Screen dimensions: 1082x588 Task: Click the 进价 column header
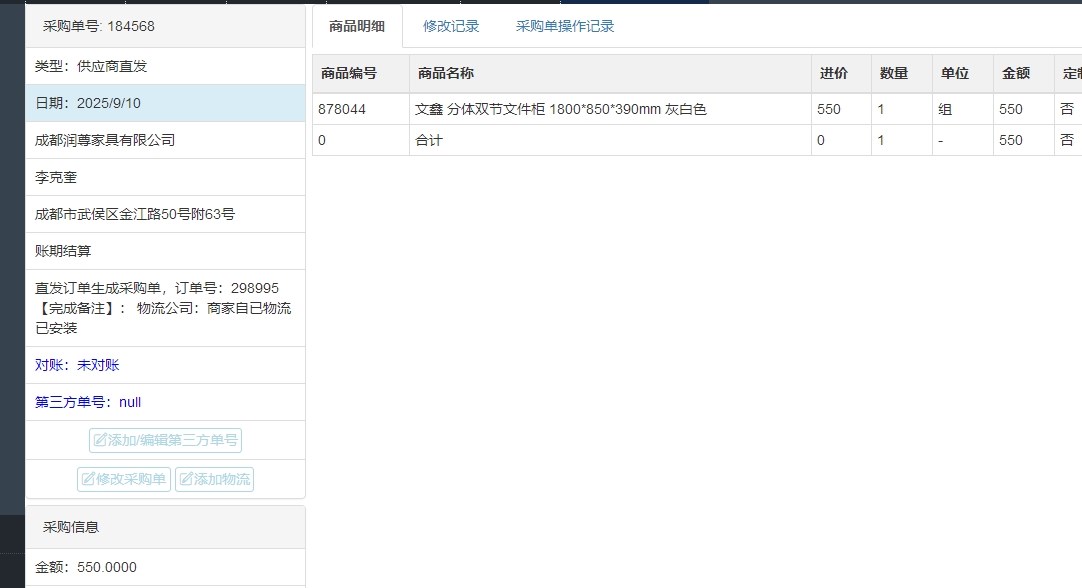pyautogui.click(x=834, y=73)
